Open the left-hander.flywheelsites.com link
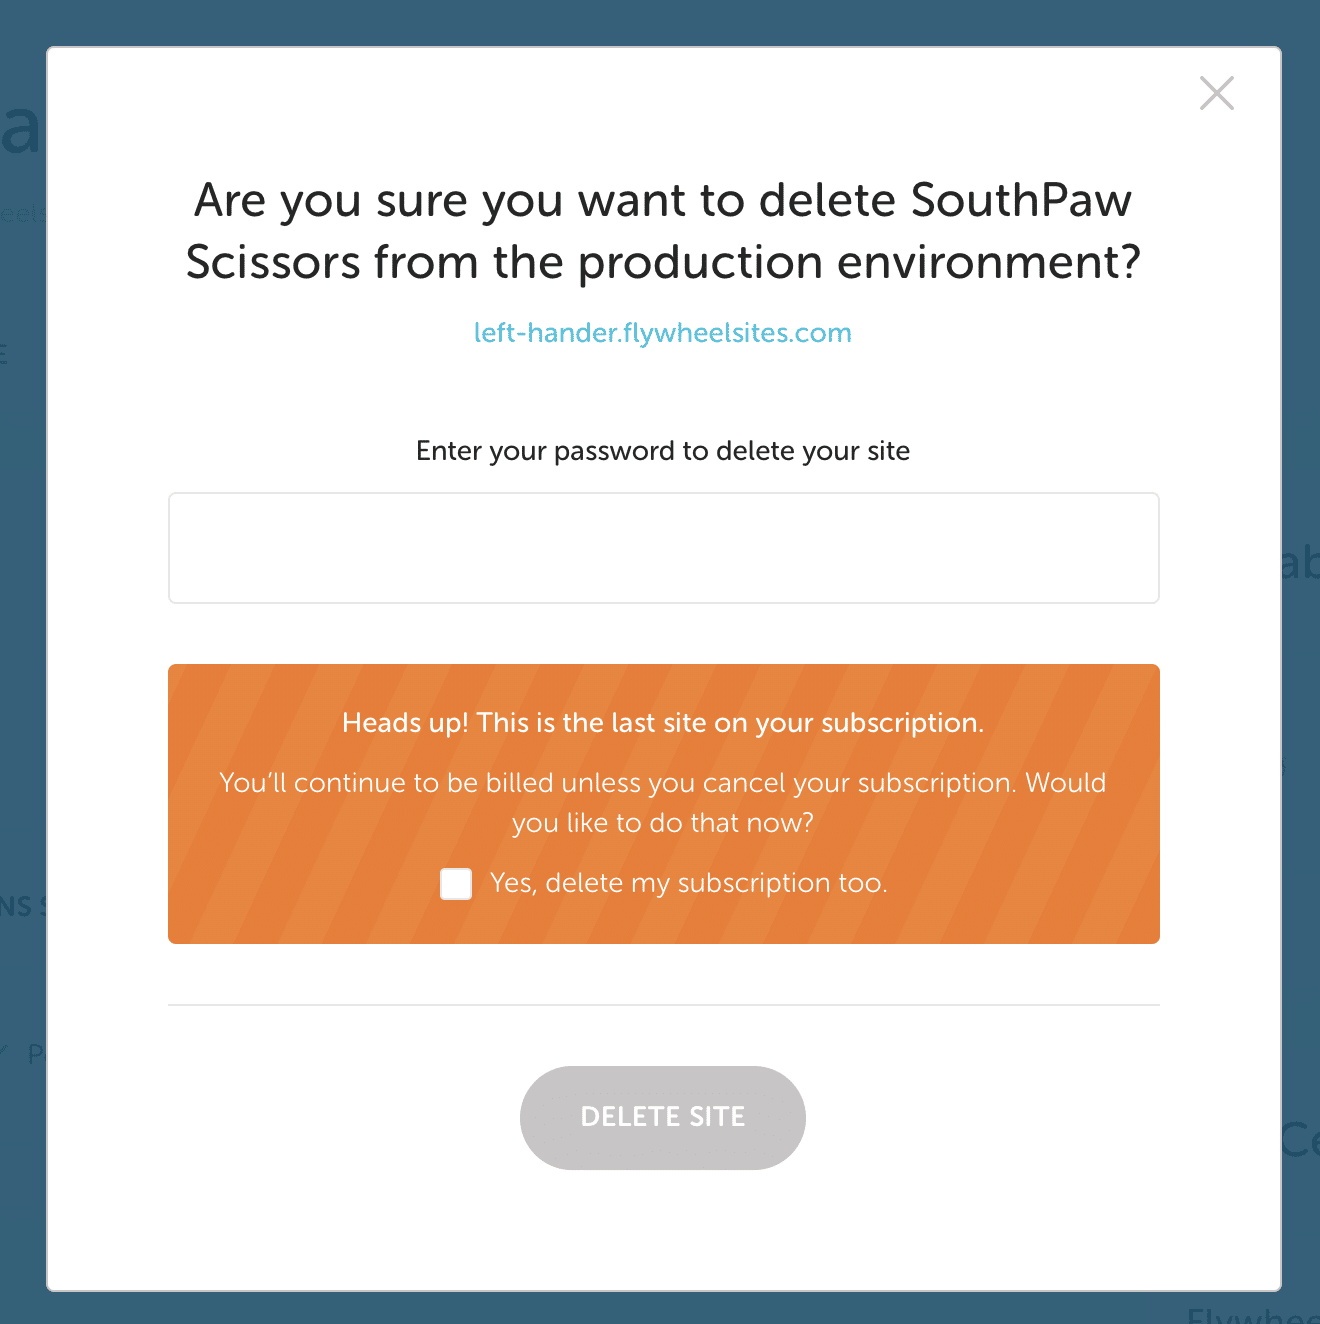The width and height of the screenshot is (1320, 1324). 662,333
